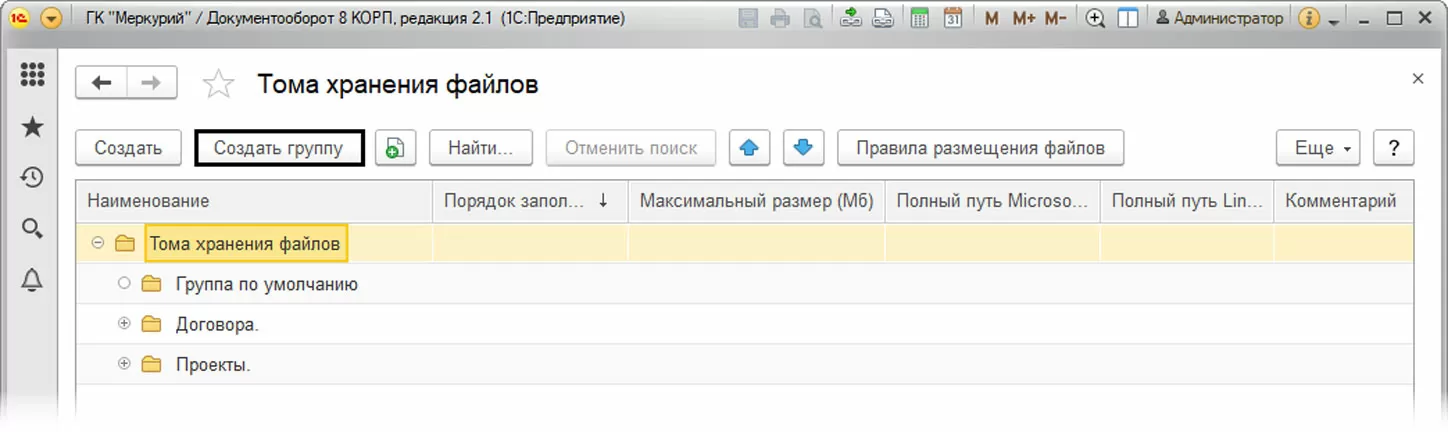
Task: Add this page to favorites star
Action: click(x=218, y=85)
